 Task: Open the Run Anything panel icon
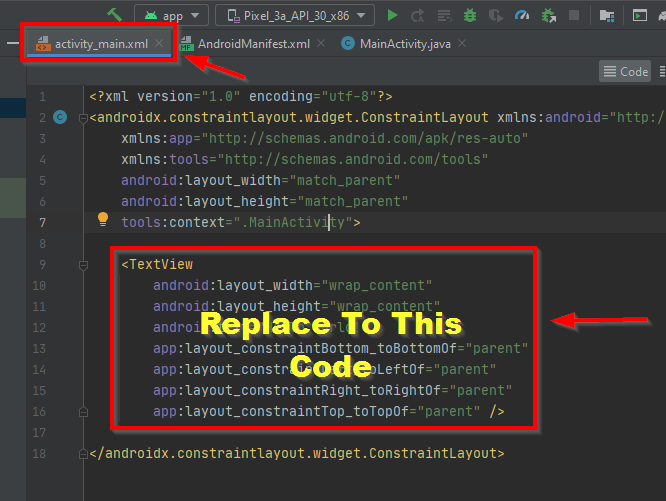coord(640,16)
